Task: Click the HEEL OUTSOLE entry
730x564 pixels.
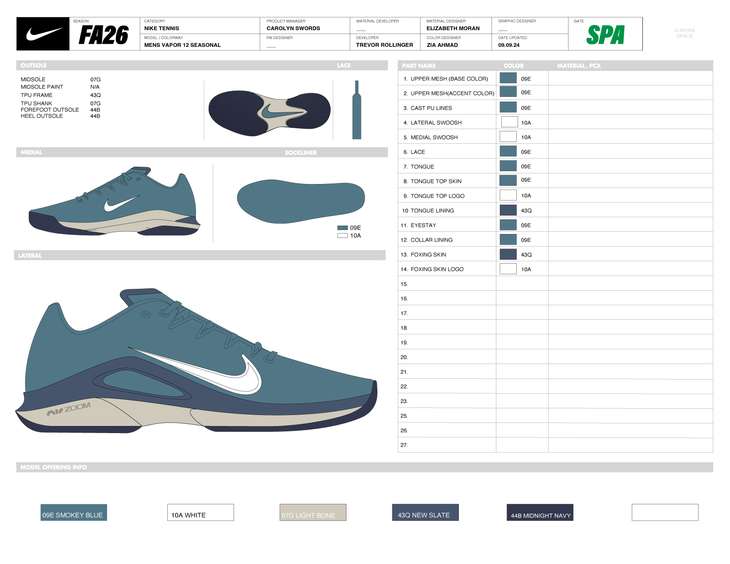Action: tap(41, 116)
